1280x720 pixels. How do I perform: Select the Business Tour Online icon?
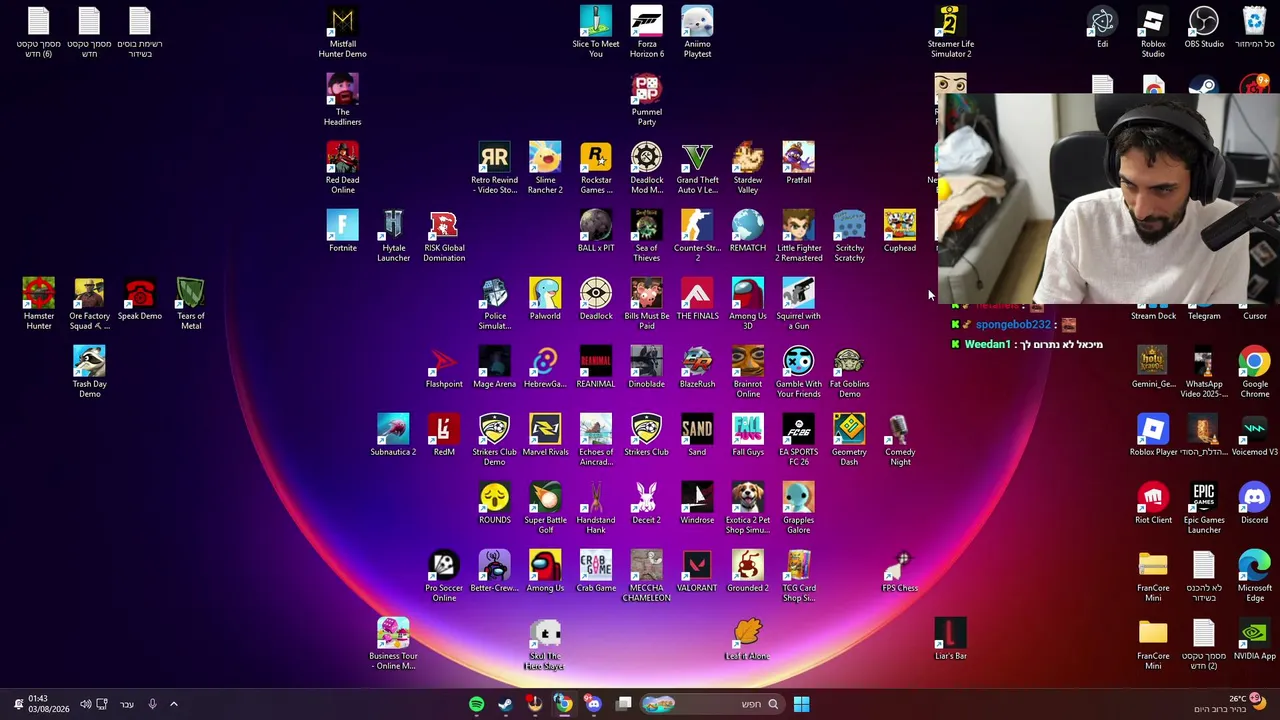click(x=393, y=644)
